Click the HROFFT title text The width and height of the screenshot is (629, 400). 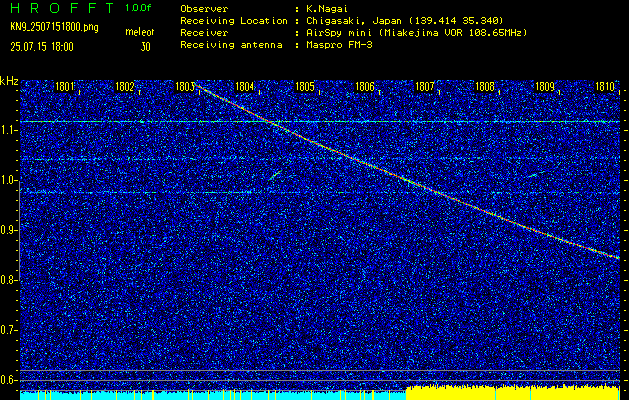click(x=62, y=8)
